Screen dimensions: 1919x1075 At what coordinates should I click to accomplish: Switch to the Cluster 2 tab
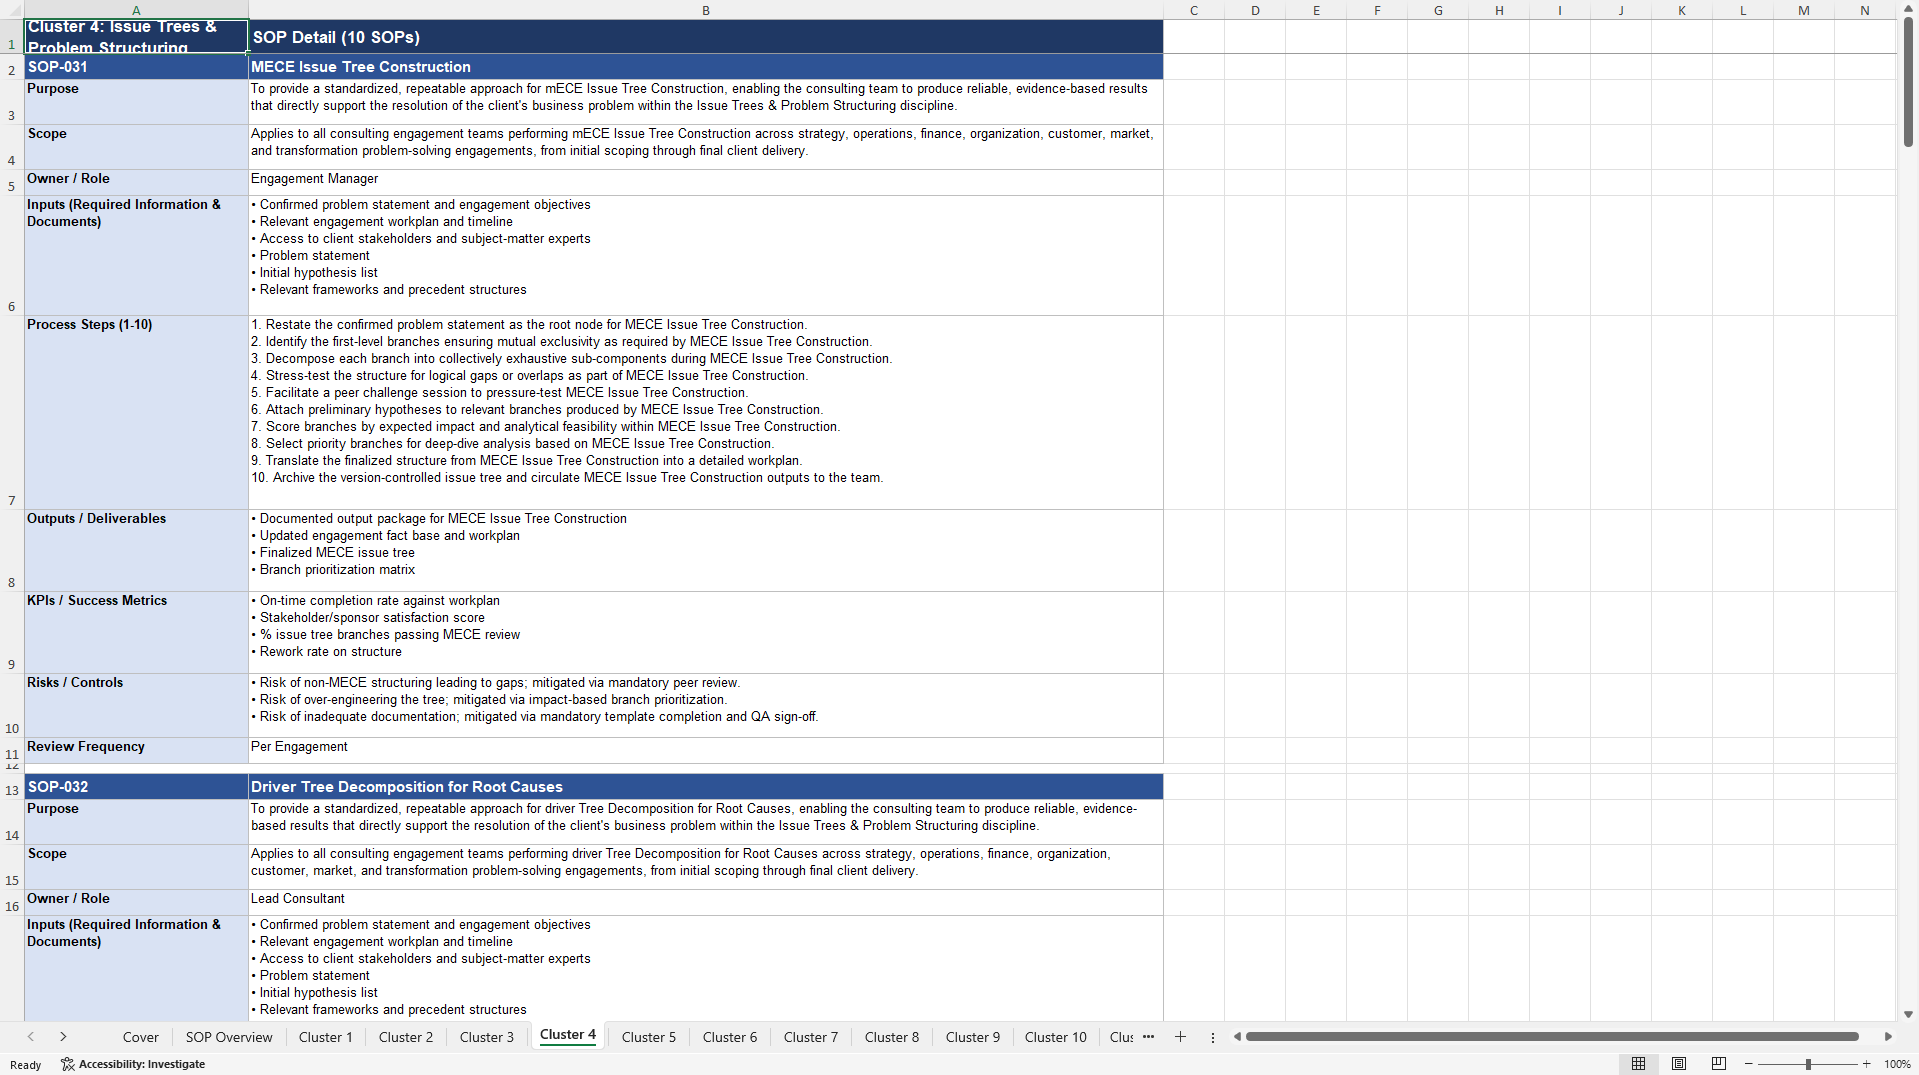pyautogui.click(x=406, y=1037)
